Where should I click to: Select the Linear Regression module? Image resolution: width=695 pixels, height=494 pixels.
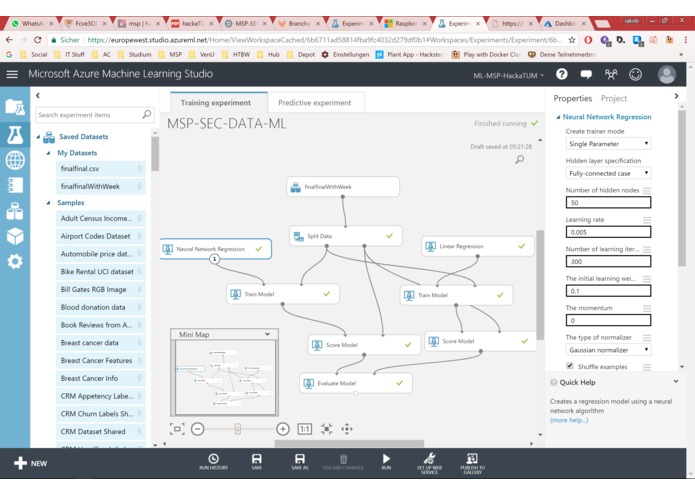click(x=477, y=246)
